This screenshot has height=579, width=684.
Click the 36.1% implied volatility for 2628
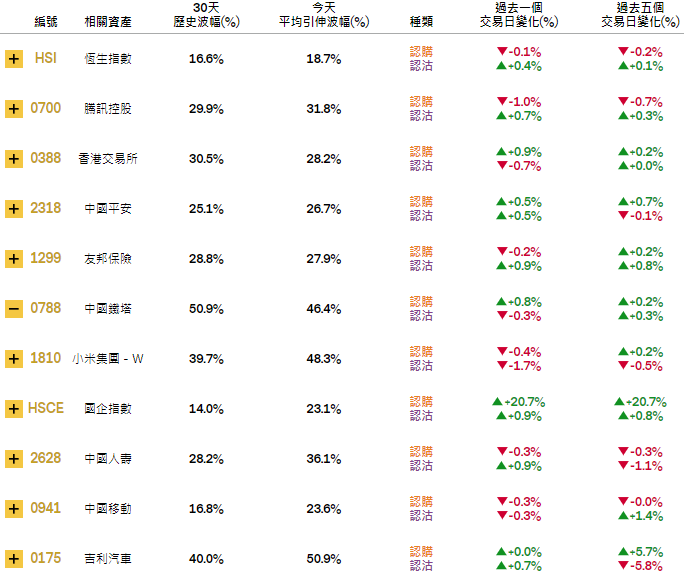point(324,459)
